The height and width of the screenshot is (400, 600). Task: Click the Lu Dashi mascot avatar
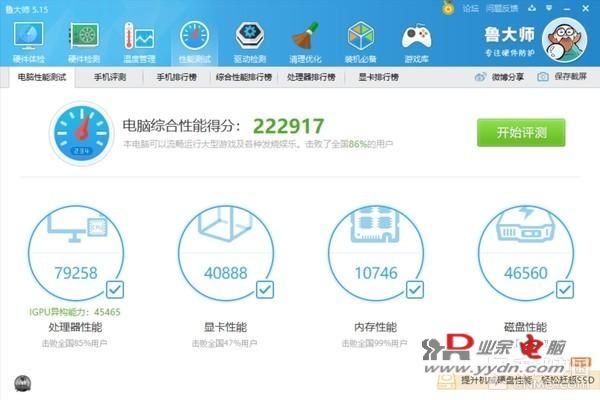coord(564,40)
